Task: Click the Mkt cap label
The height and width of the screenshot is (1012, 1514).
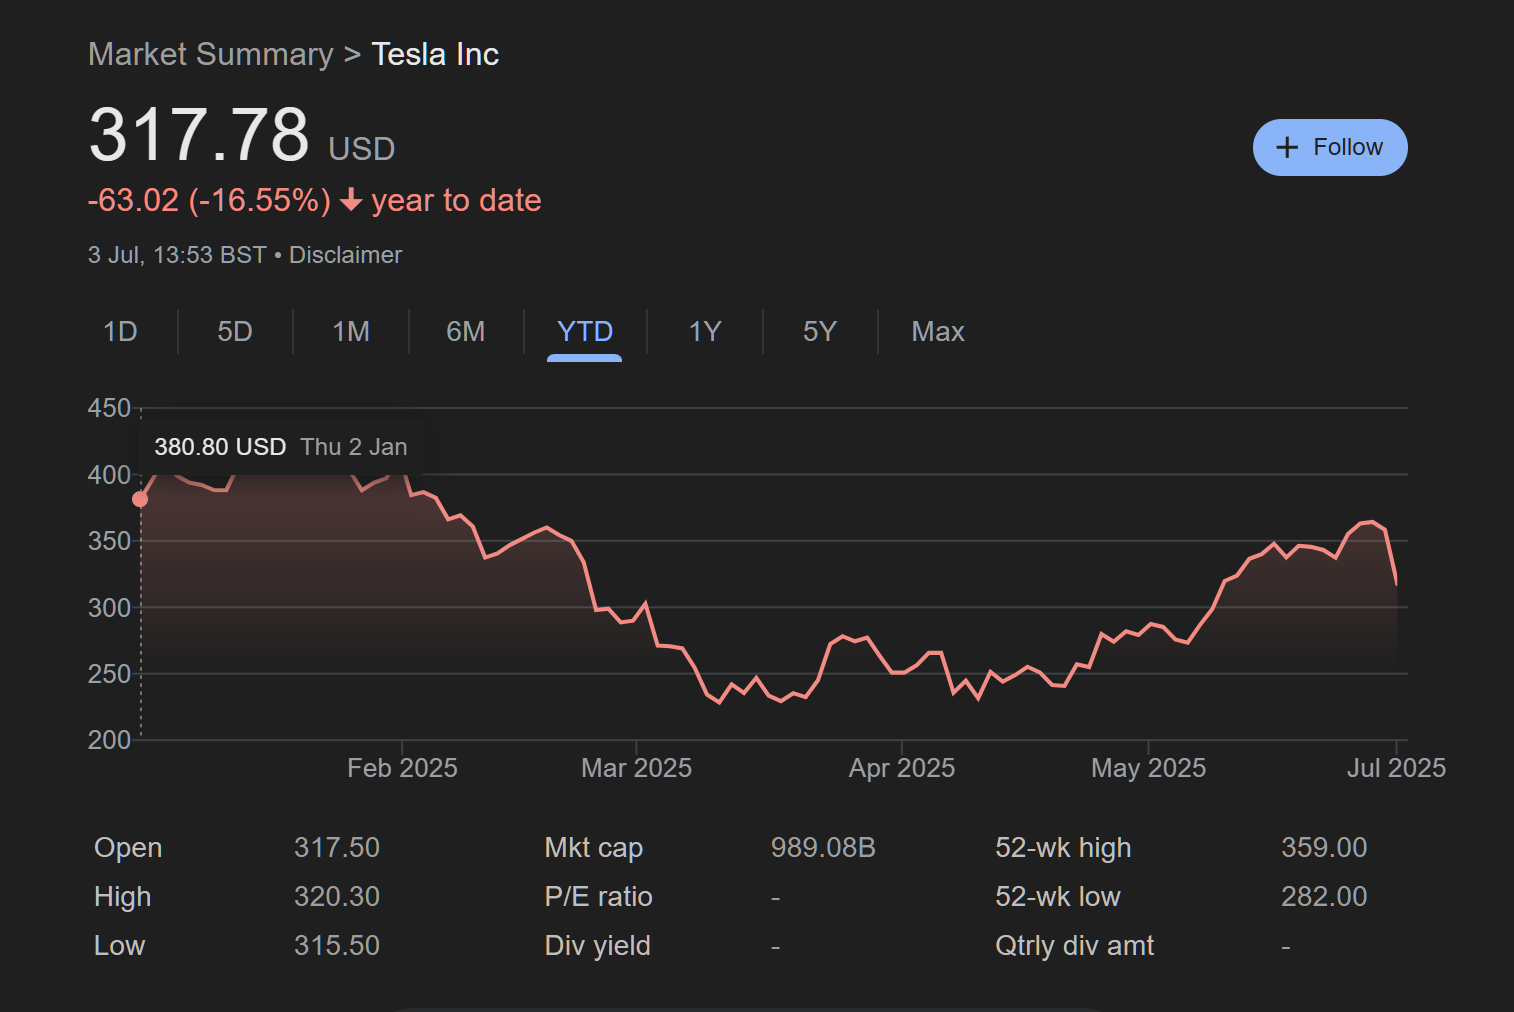Action: tap(594, 848)
